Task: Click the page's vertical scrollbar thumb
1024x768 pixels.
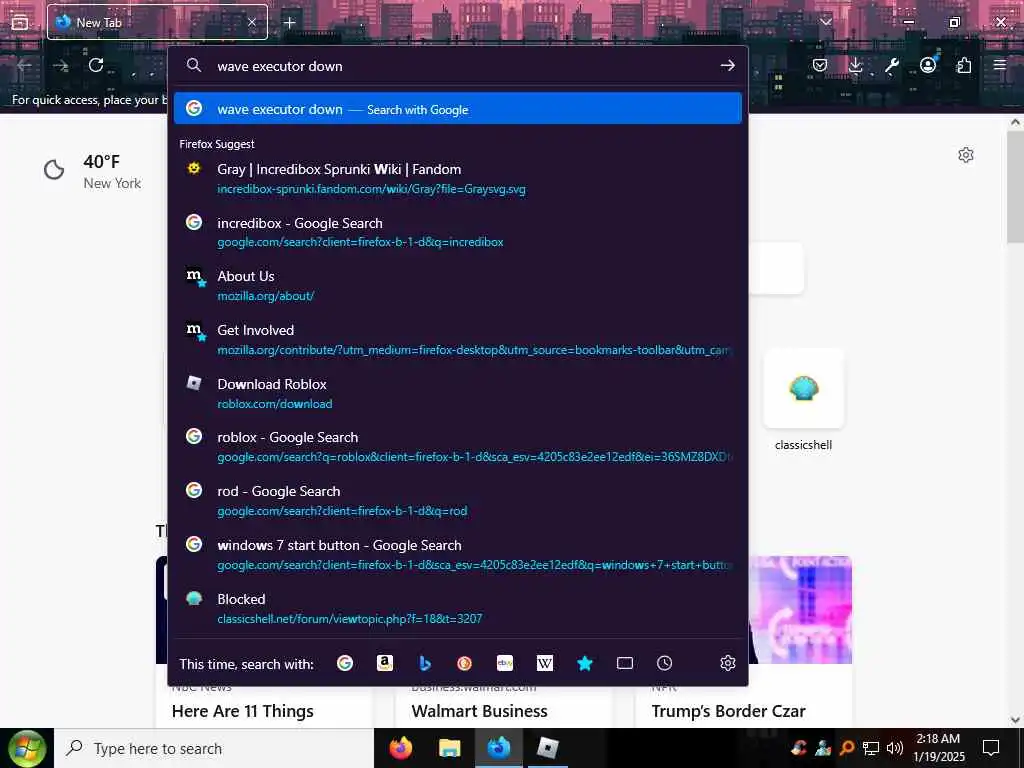Action: tap(1015, 188)
